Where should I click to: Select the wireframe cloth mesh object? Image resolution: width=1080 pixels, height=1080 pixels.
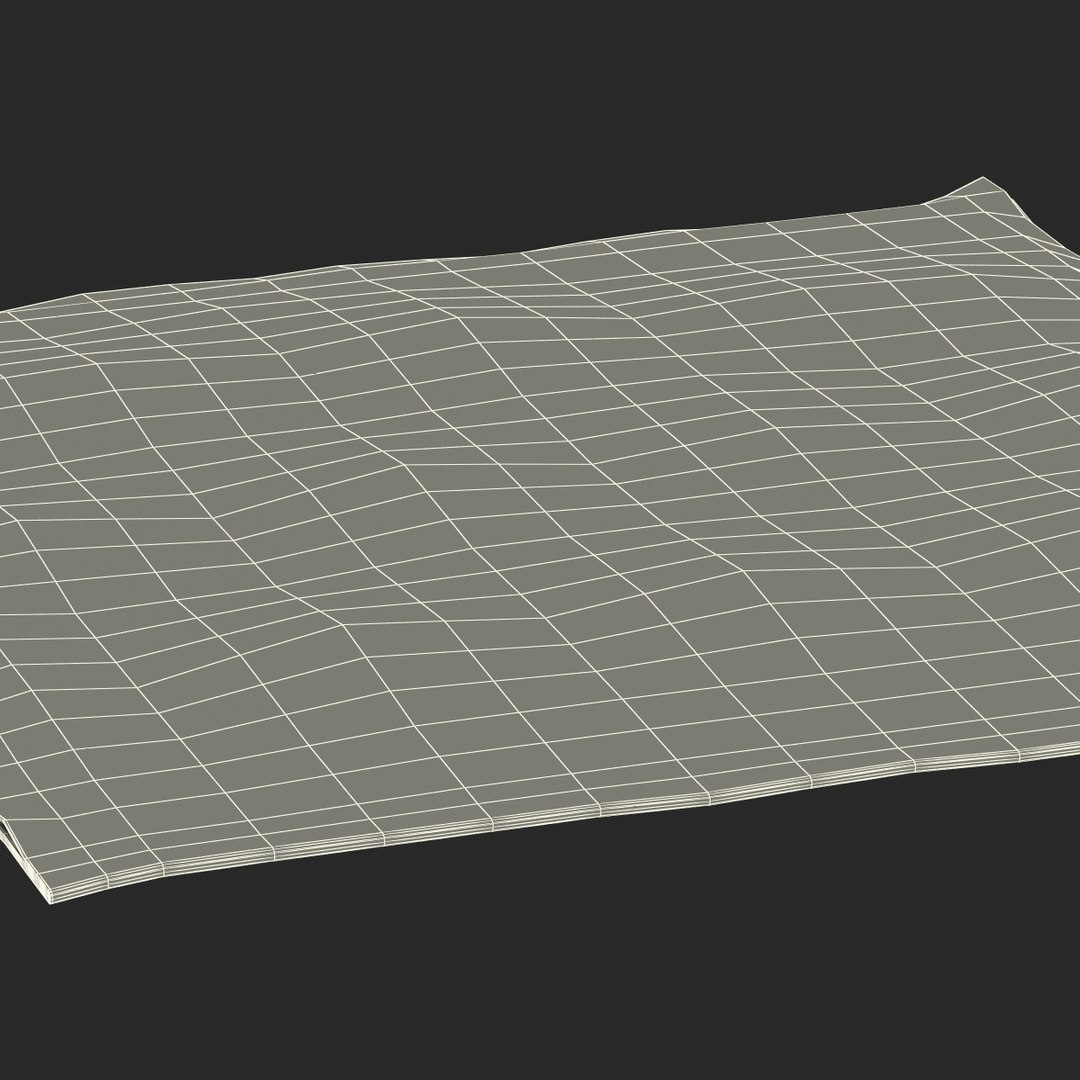tap(540, 541)
